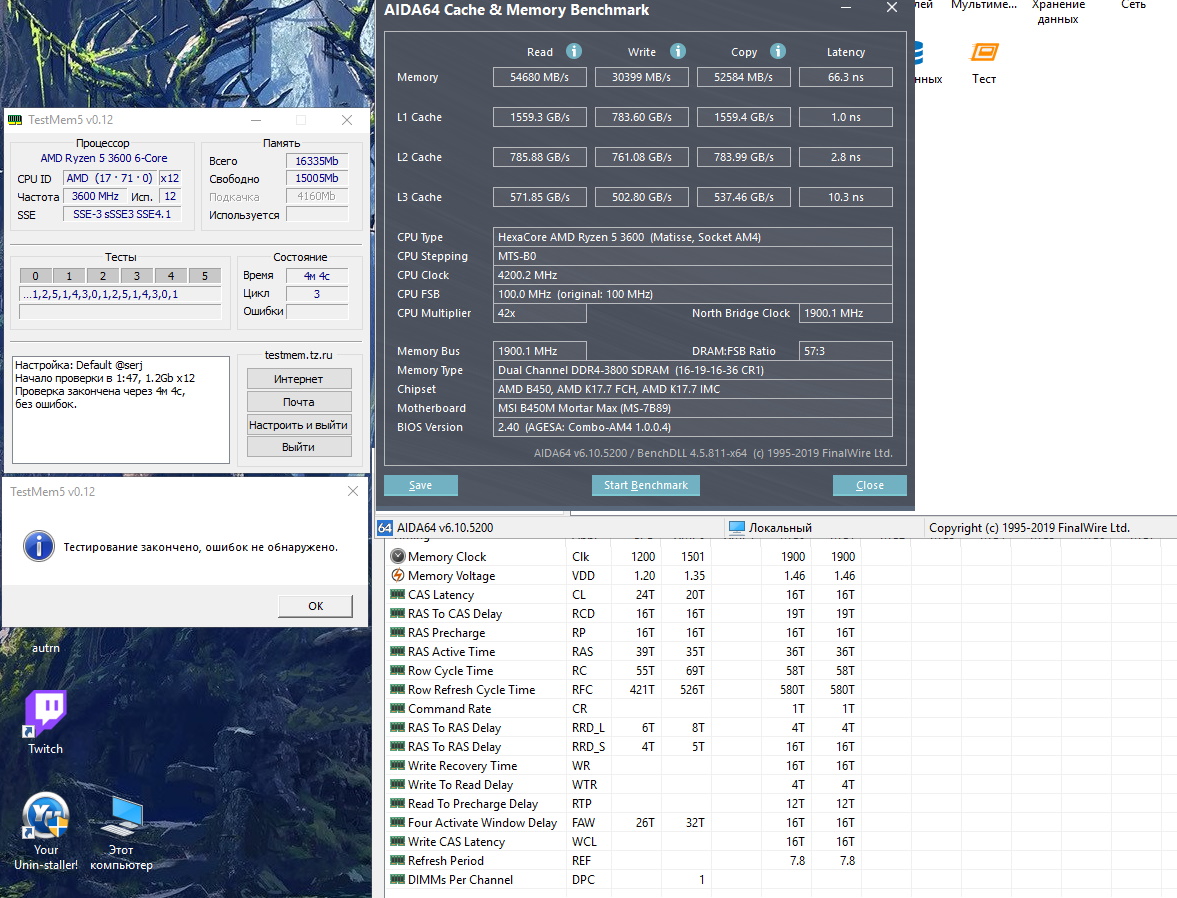
Task: Click the info icon next to Read
Action: coord(574,52)
